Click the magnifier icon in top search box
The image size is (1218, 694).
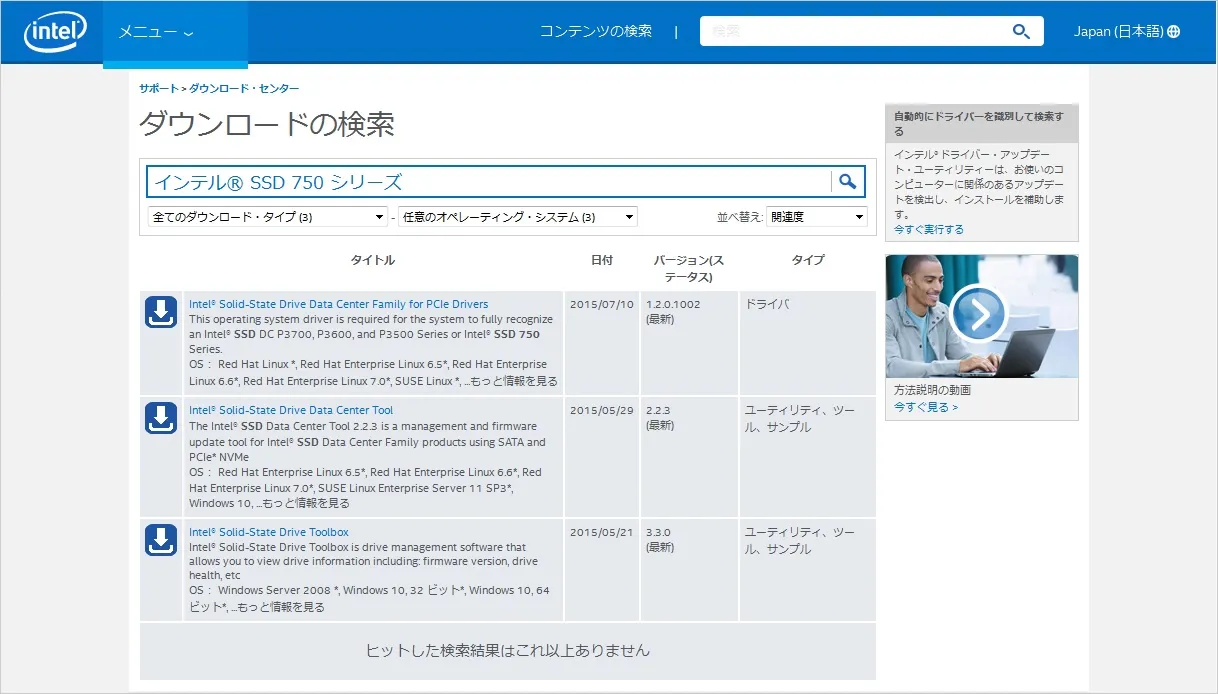pos(1021,31)
